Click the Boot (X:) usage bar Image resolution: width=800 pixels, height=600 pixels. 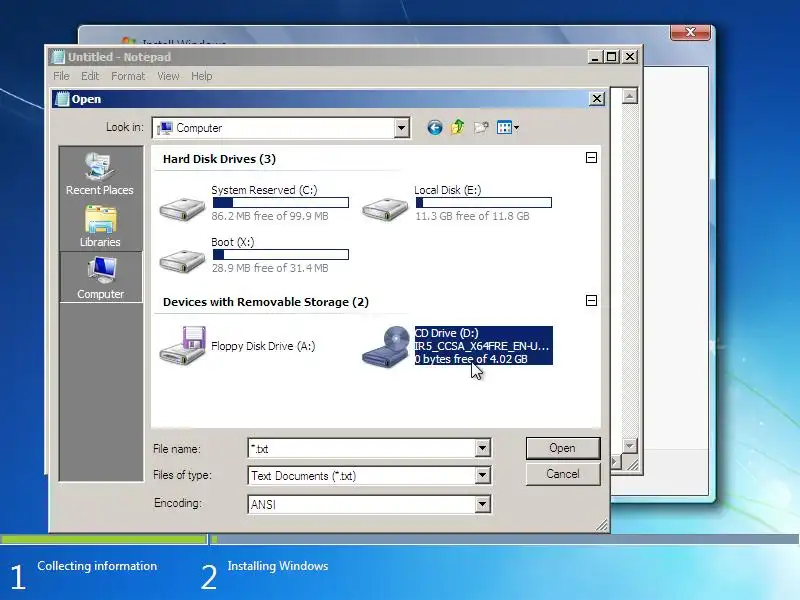click(x=281, y=254)
